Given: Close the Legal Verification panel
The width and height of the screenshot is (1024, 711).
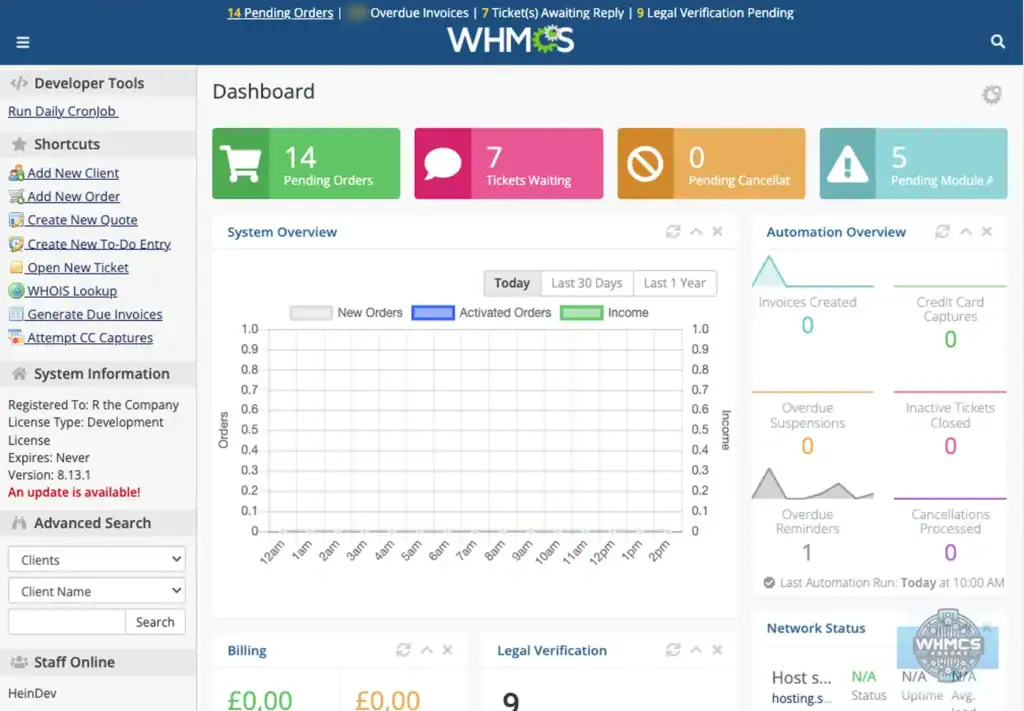Looking at the screenshot, I should (717, 650).
